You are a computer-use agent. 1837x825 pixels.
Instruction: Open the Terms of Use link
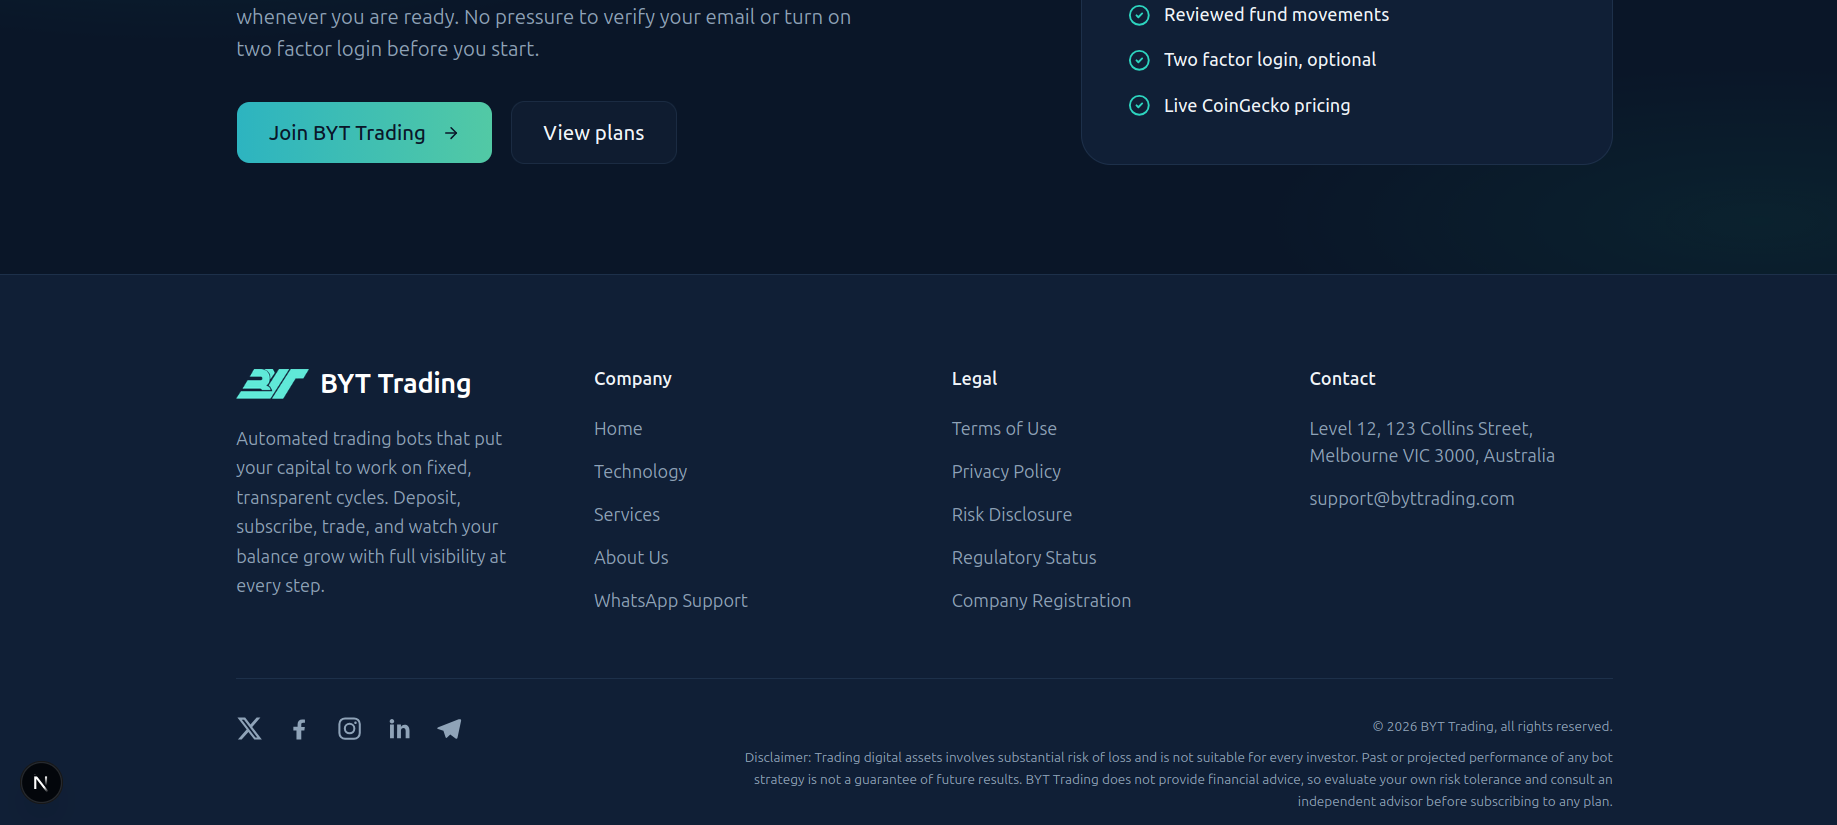tap(1004, 428)
